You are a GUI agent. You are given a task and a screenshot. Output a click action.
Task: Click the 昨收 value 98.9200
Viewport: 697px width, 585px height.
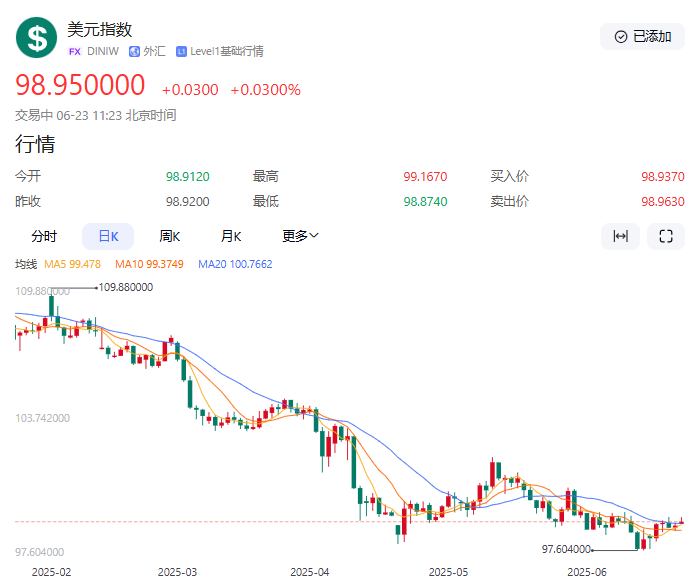click(188, 202)
